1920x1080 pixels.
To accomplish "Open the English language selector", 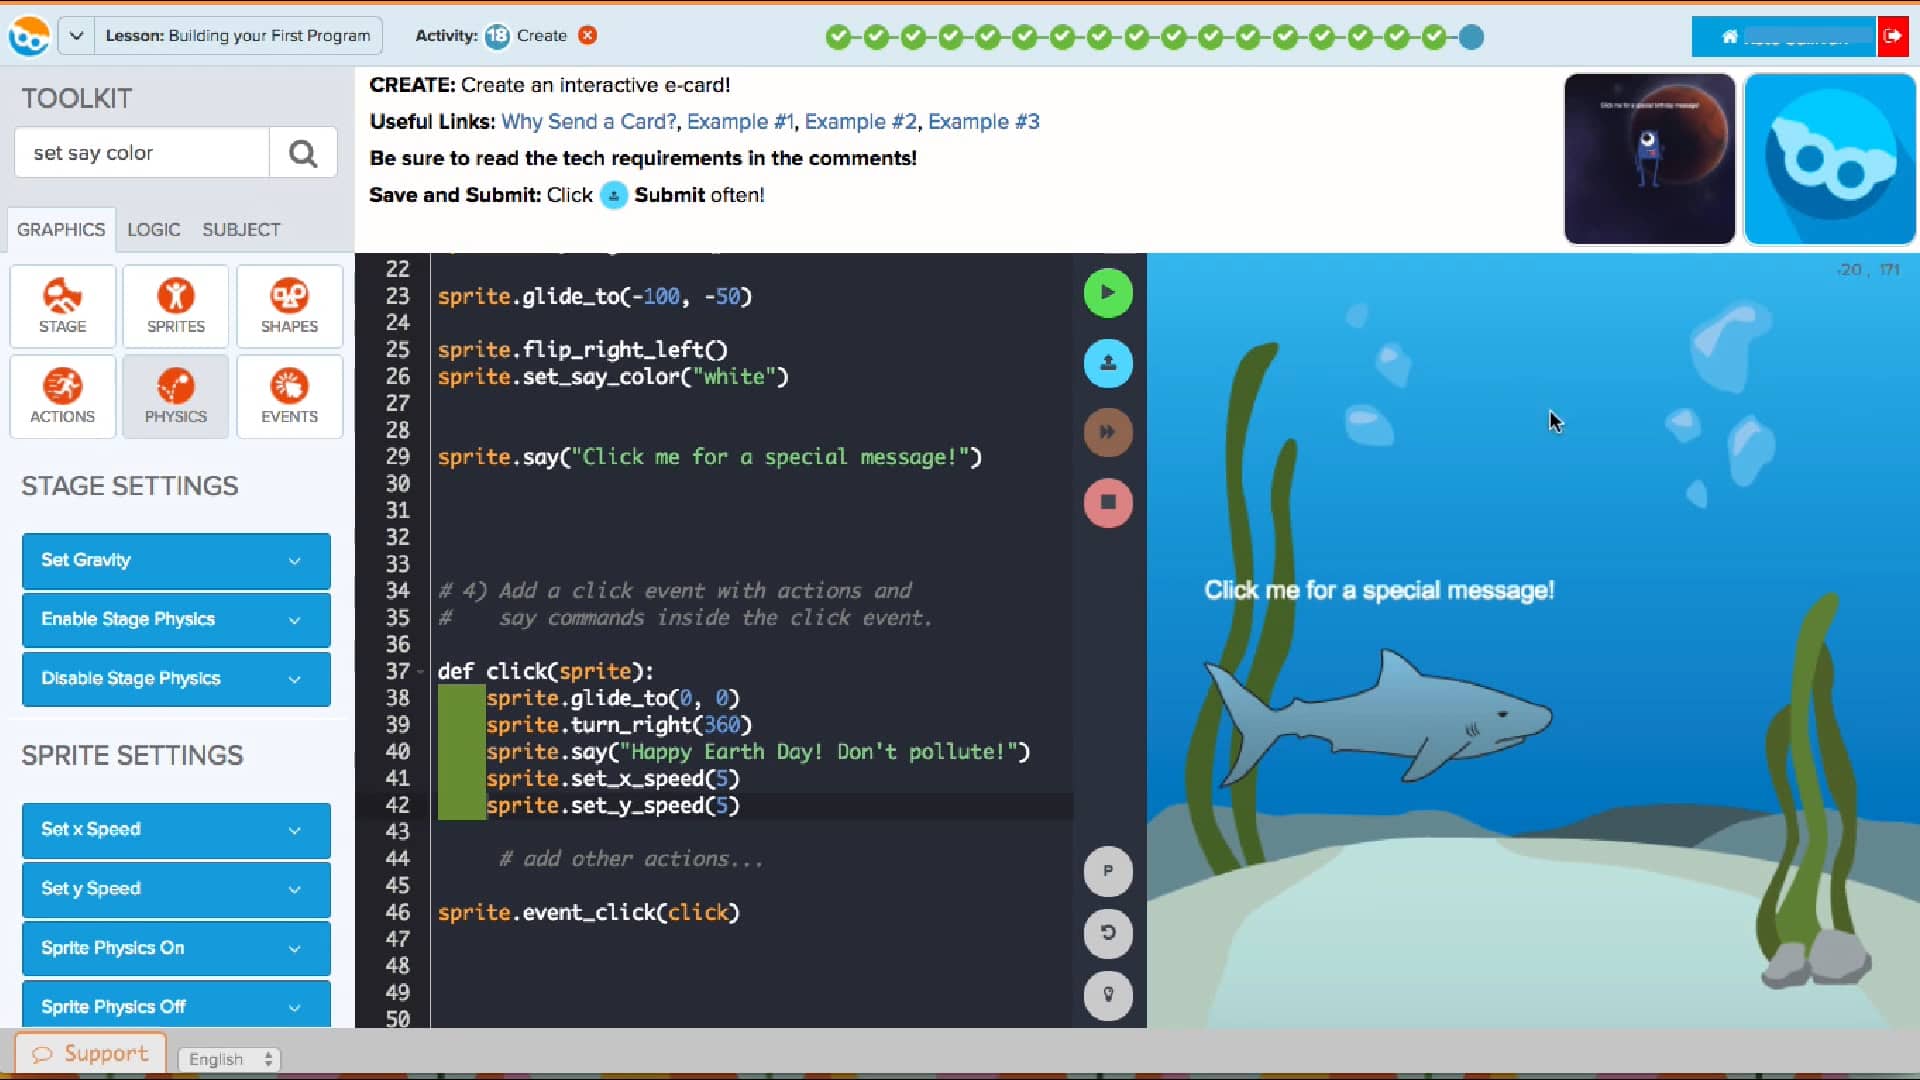I will tap(228, 1059).
